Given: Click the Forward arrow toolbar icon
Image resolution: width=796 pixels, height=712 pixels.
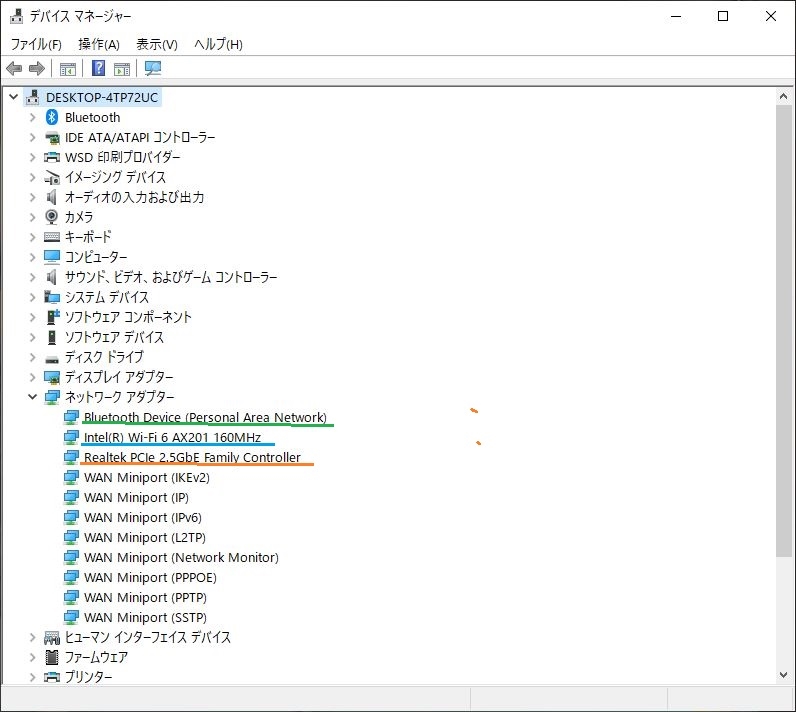Looking at the screenshot, I should click(x=37, y=68).
